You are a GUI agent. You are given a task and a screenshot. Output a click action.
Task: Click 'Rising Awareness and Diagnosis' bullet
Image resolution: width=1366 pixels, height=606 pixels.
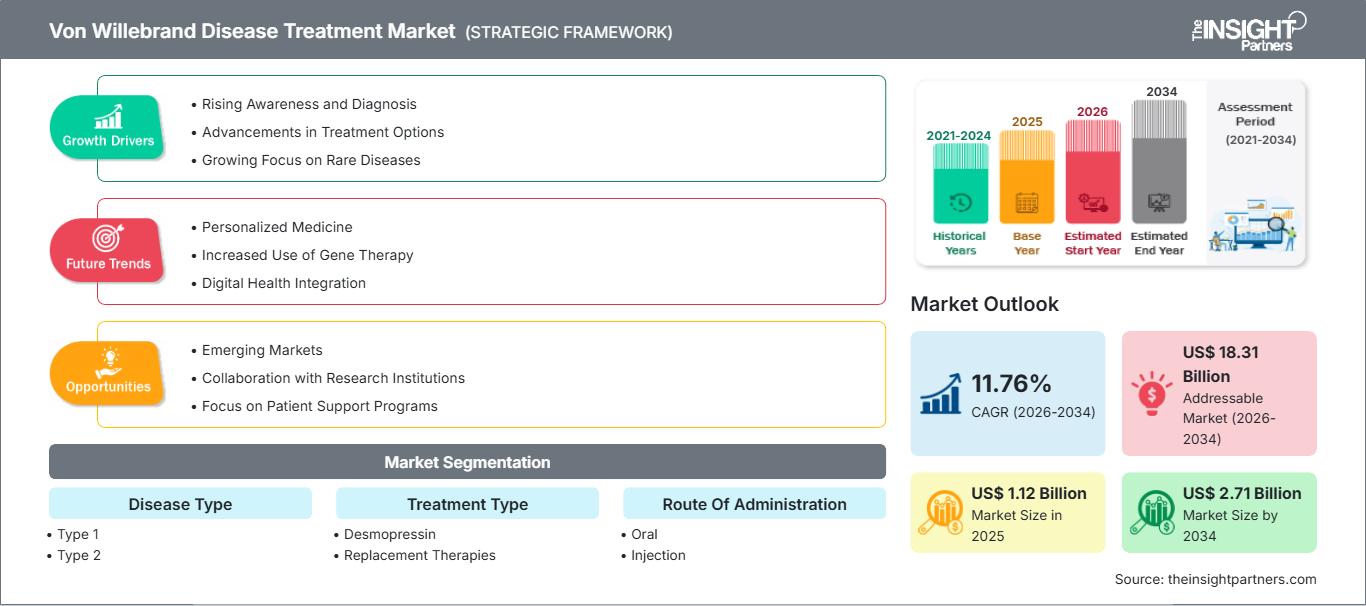coord(309,104)
